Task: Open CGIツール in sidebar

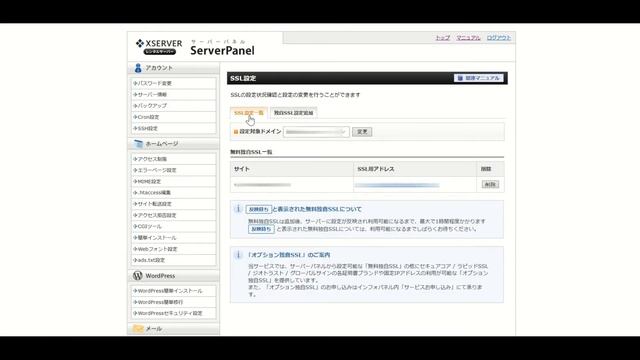Action: click(x=173, y=226)
